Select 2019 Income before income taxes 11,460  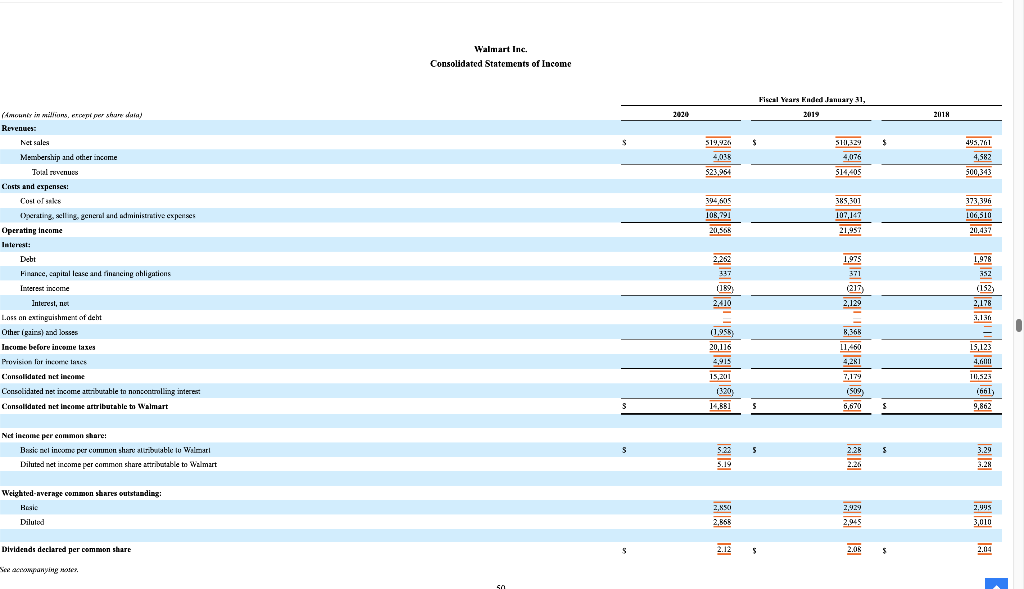point(850,347)
